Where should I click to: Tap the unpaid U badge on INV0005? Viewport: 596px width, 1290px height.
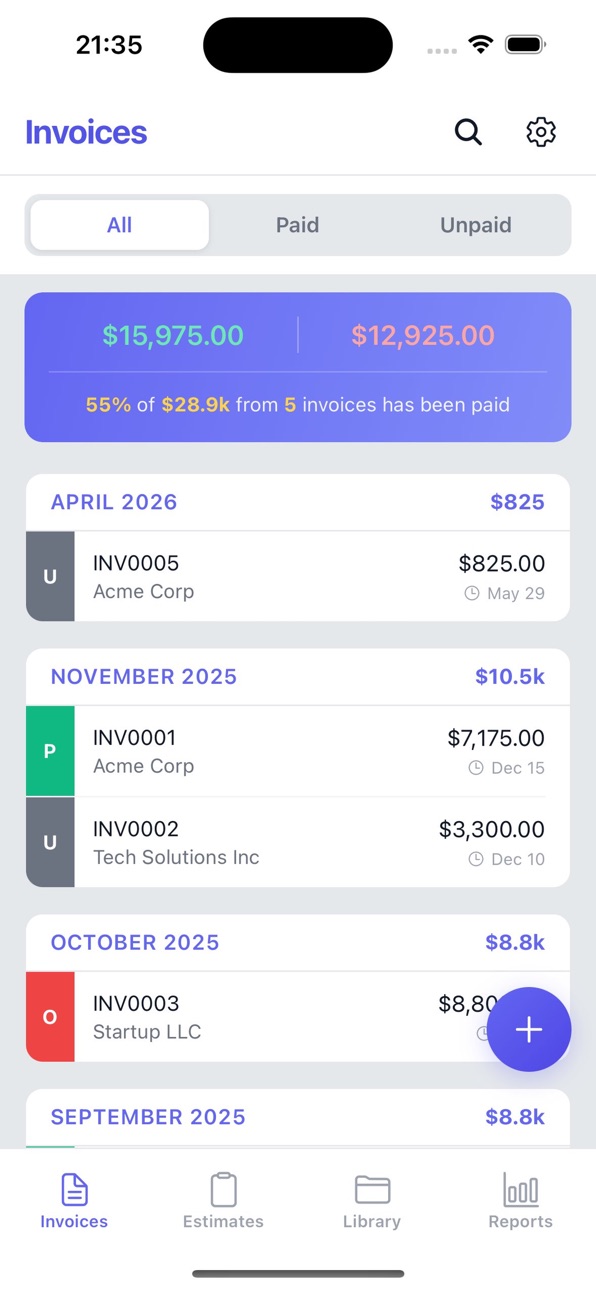[x=50, y=577]
